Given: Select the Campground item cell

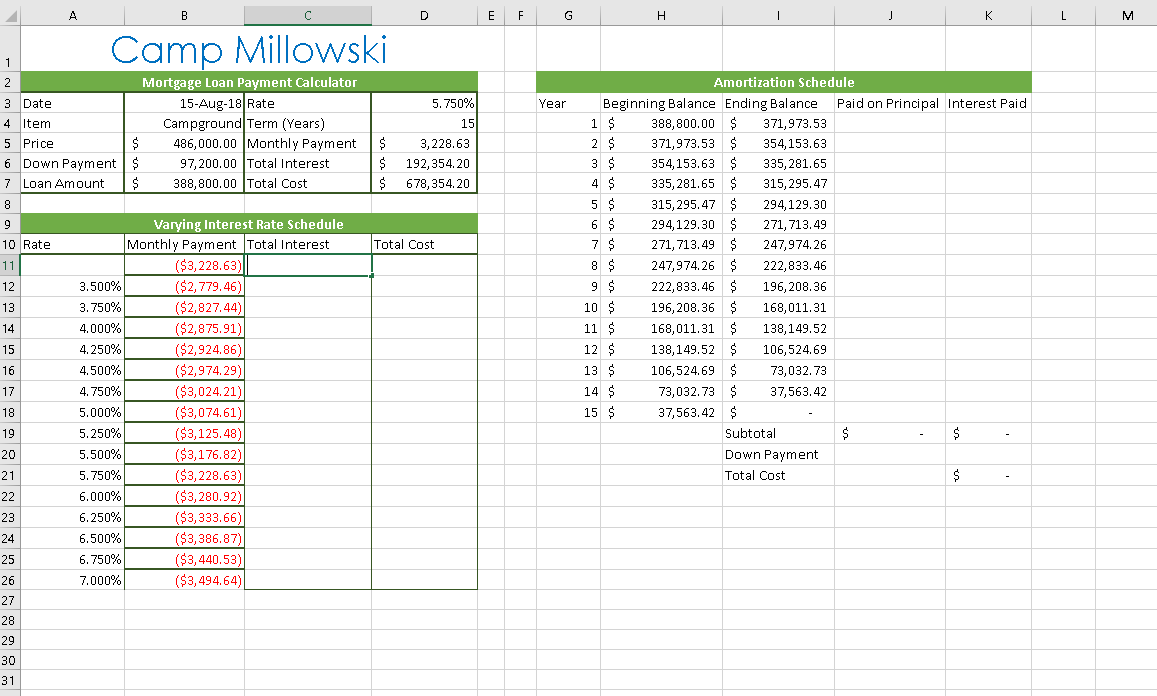Looking at the screenshot, I should [184, 123].
